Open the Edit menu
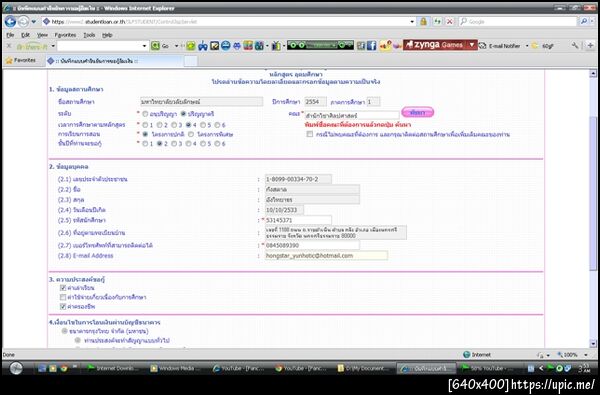Image resolution: width=600 pixels, height=395 pixels. [x=25, y=35]
